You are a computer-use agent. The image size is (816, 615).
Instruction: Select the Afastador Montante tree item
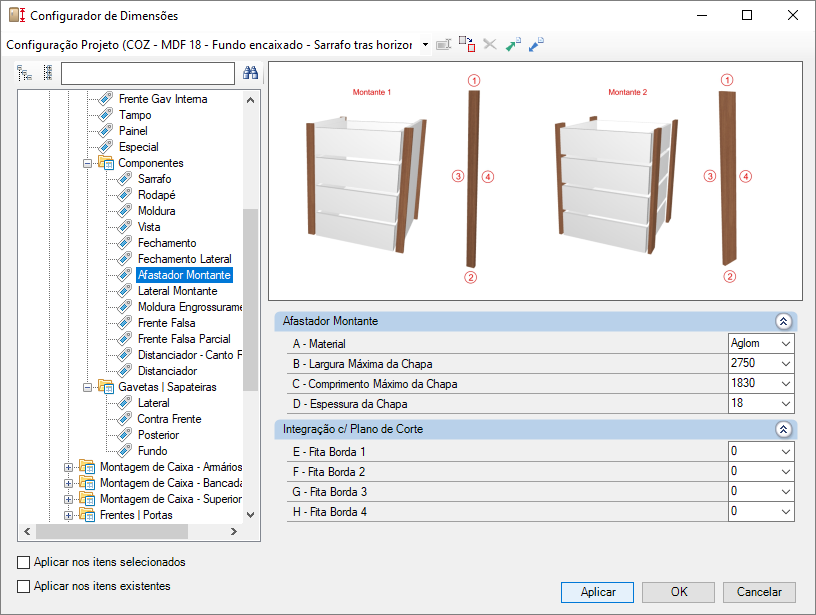(x=184, y=275)
